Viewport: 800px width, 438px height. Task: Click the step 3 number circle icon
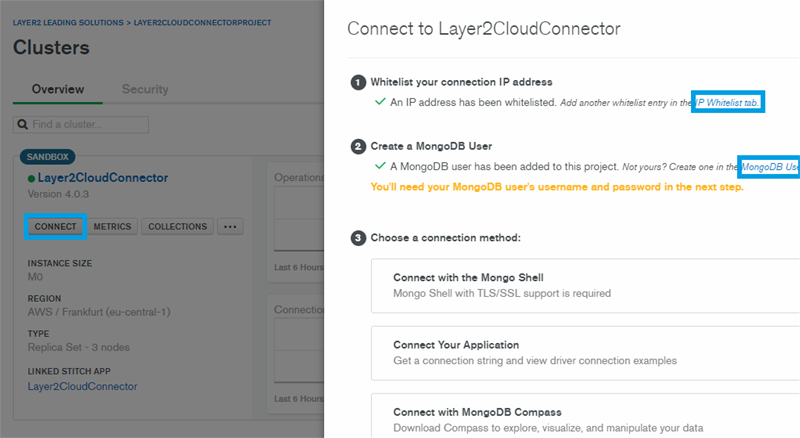coord(357,238)
